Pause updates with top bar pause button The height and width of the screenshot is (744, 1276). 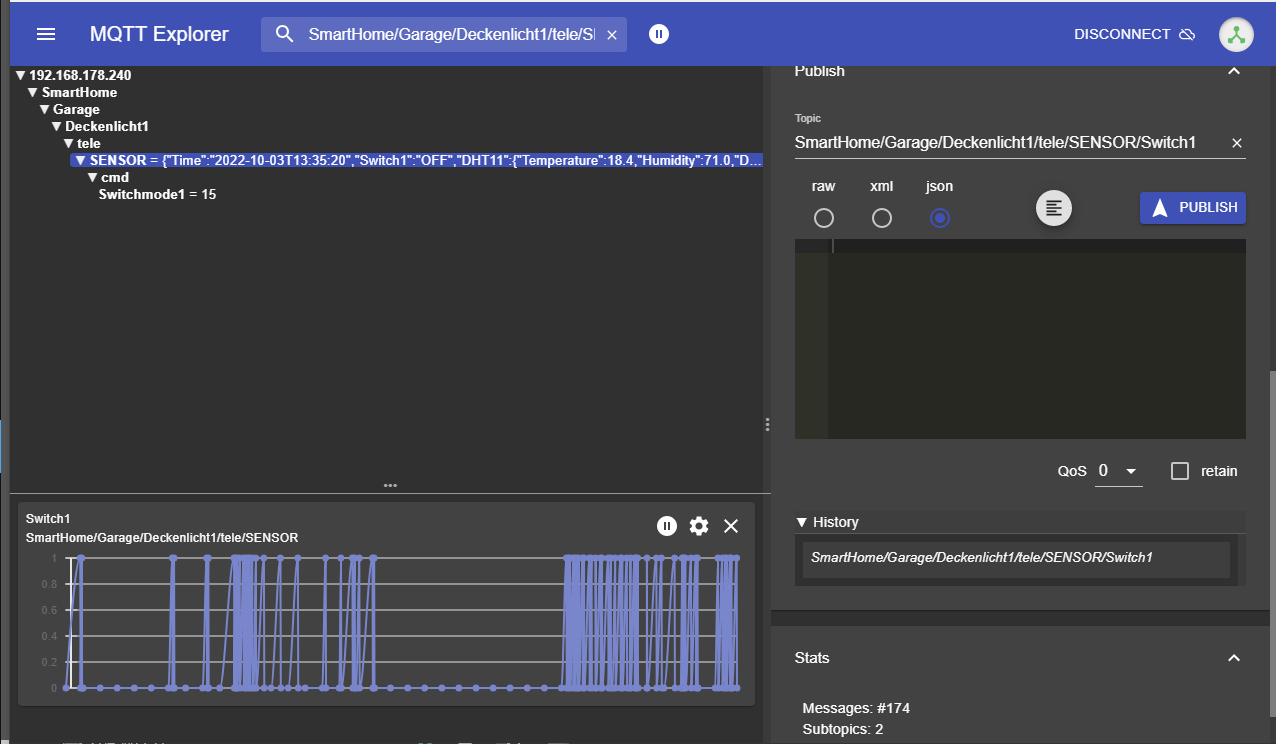point(658,34)
